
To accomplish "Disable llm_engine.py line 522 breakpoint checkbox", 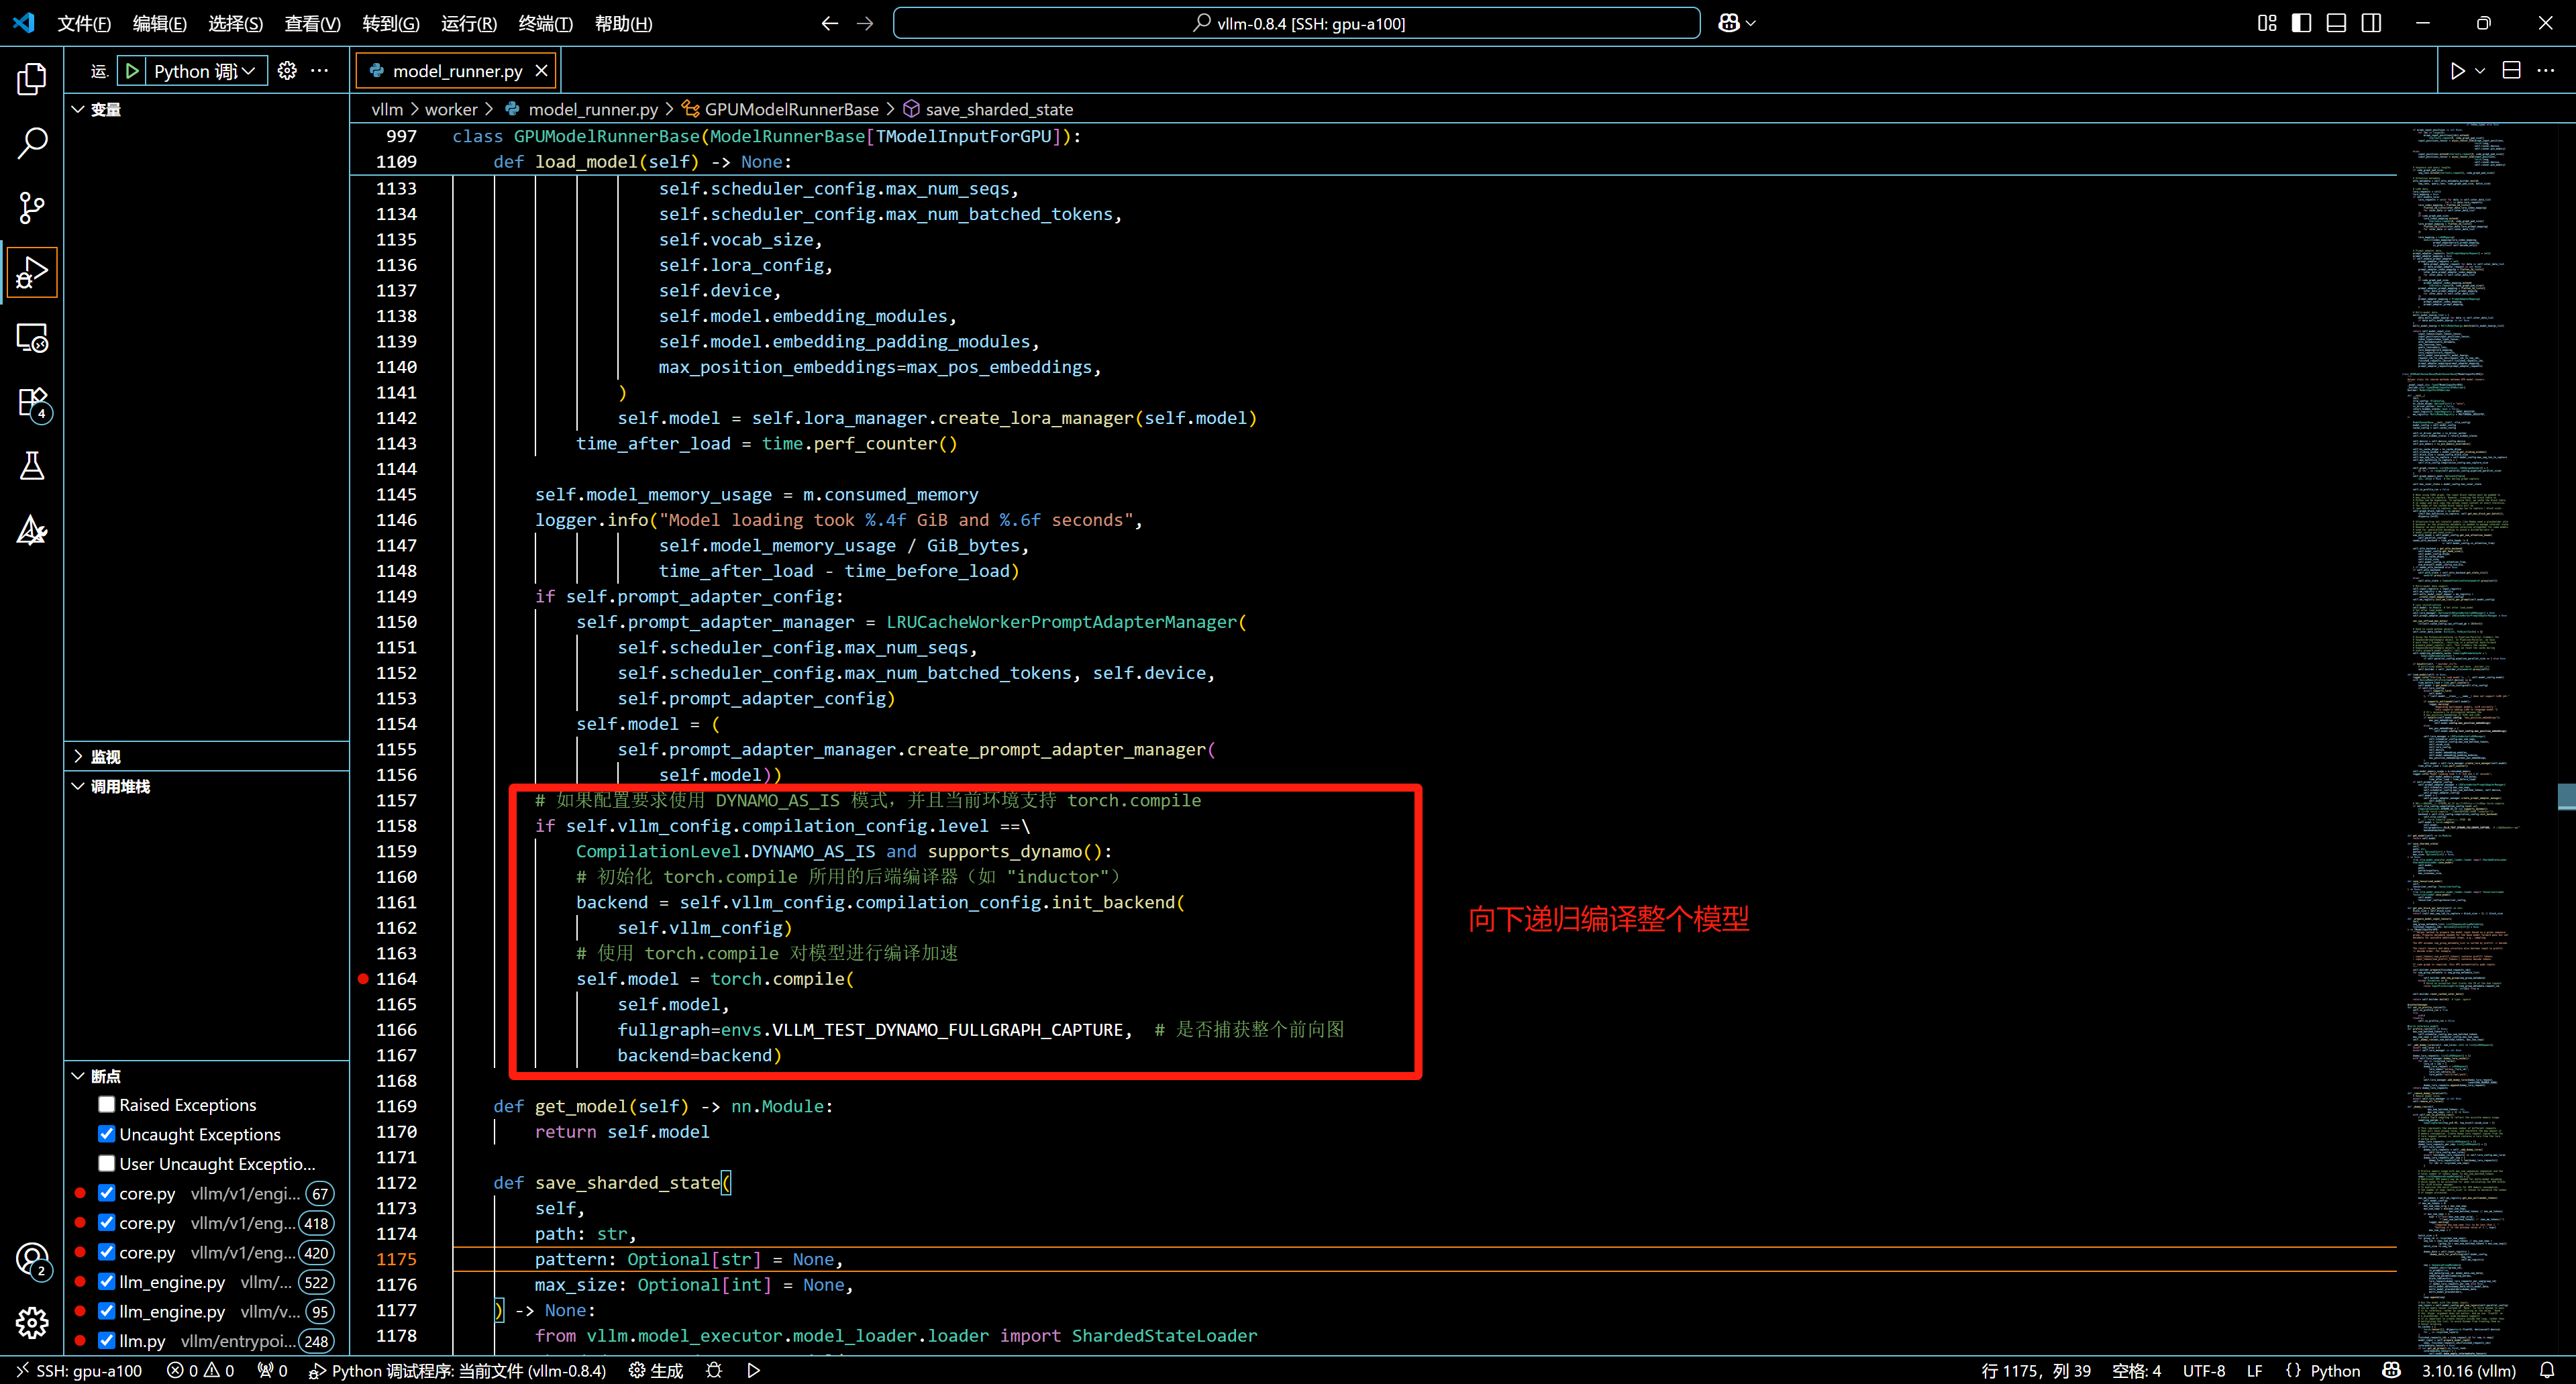I will (107, 1281).
